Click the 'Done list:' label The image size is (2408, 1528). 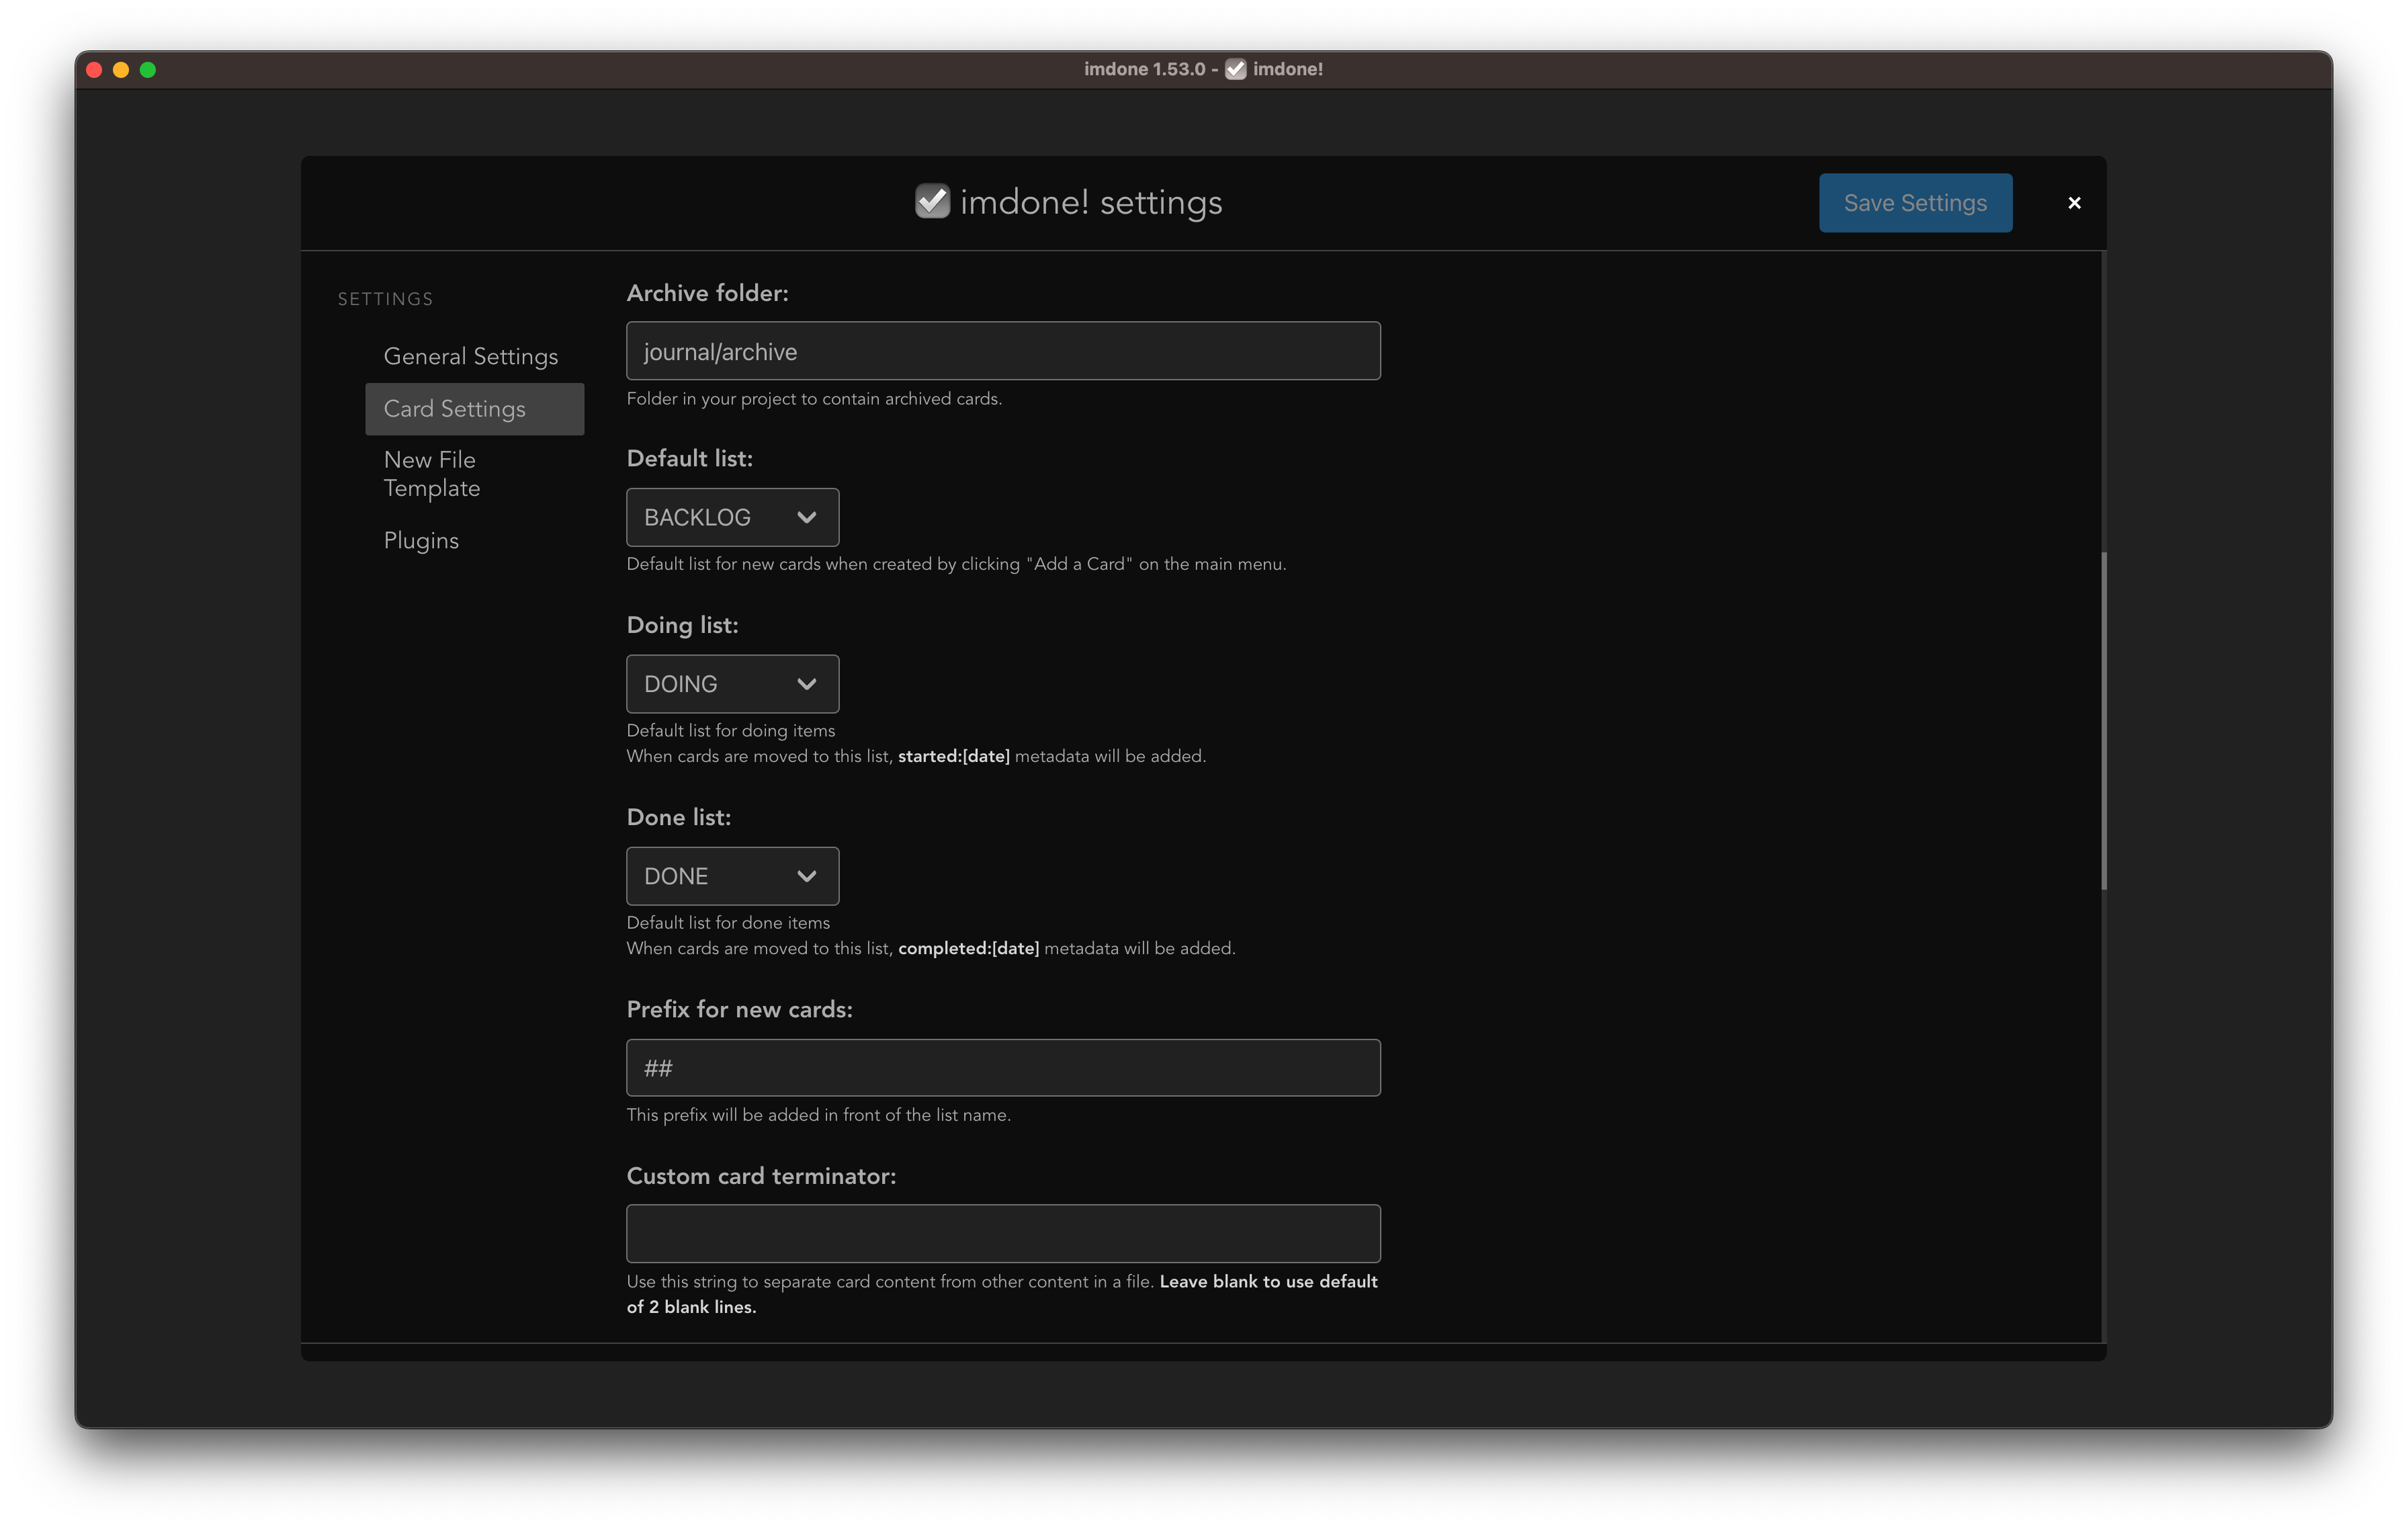pyautogui.click(x=679, y=818)
